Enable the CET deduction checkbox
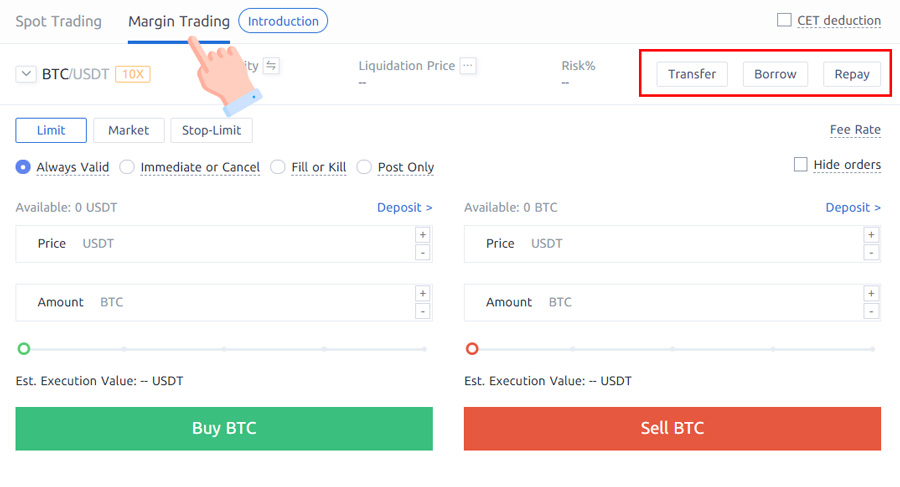The height and width of the screenshot is (487, 900). [784, 20]
